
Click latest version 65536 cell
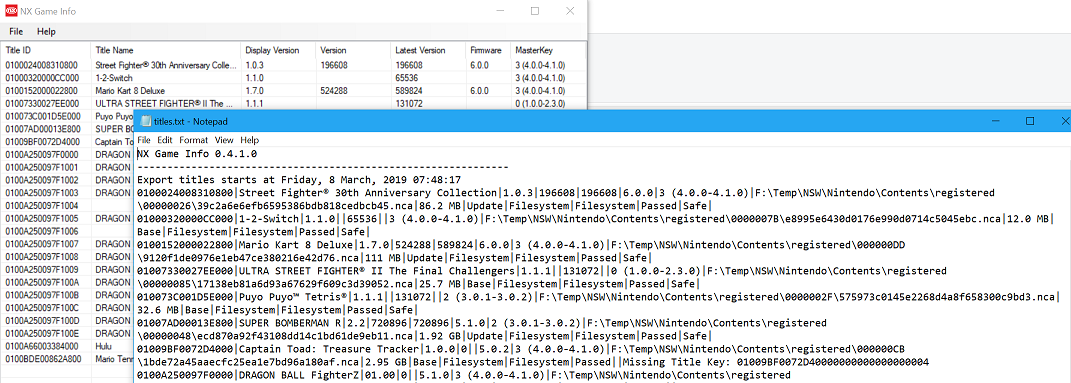click(x=406, y=79)
